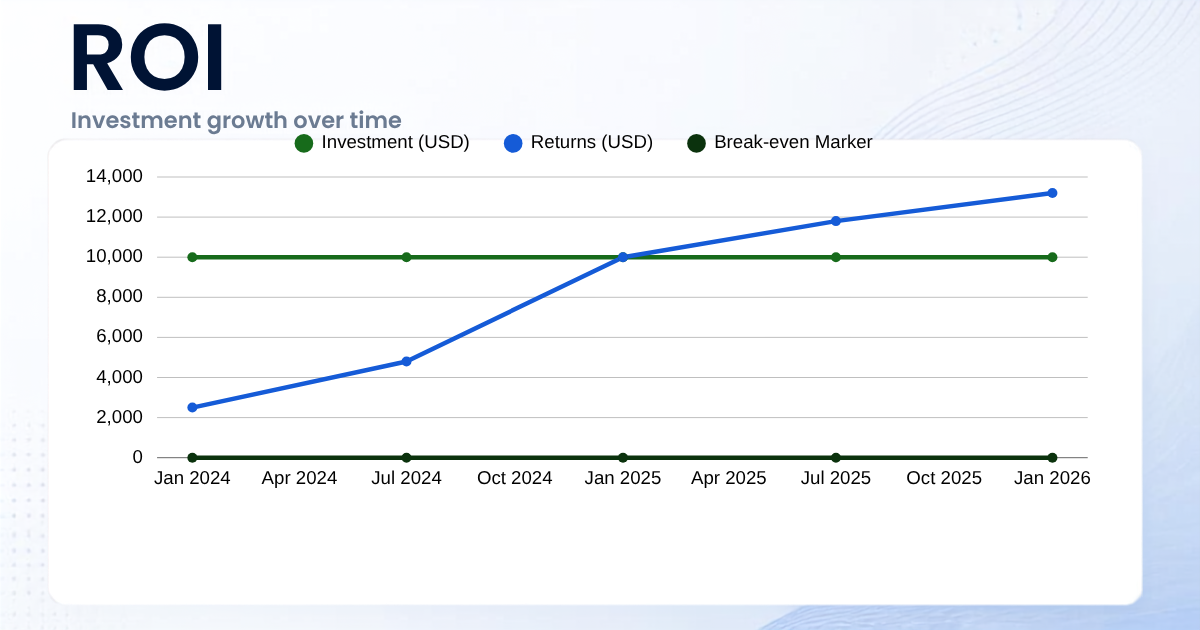Toggle the Break-even Marker legend label
The height and width of the screenshot is (630, 1200).
pos(793,142)
